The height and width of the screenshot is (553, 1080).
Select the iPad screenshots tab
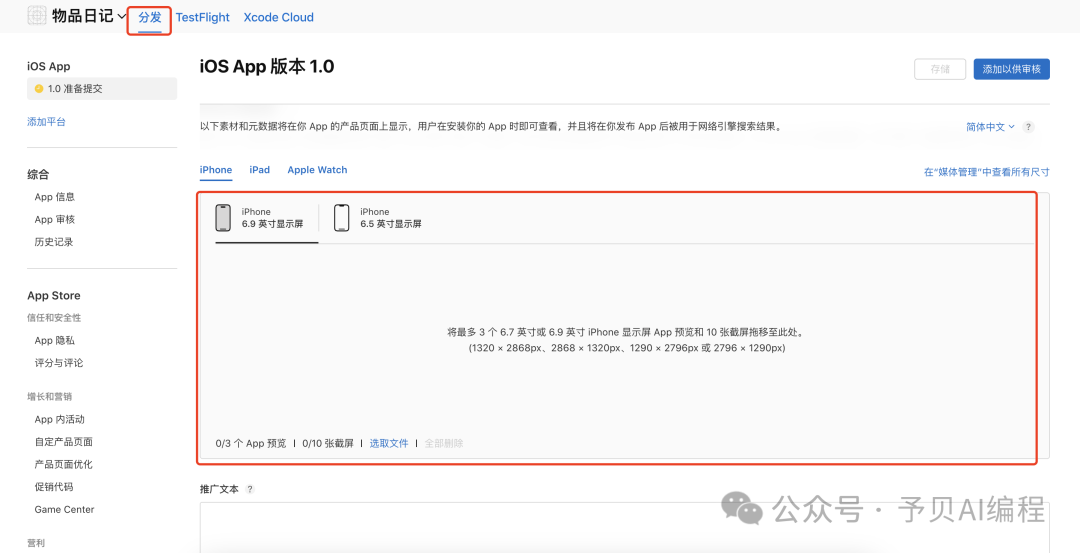[260, 170]
